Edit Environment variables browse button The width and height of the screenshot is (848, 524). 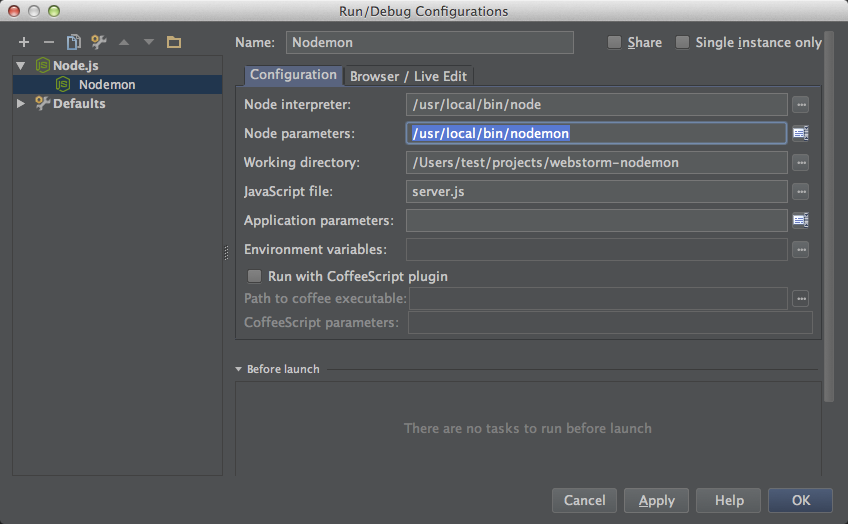[x=800, y=249]
